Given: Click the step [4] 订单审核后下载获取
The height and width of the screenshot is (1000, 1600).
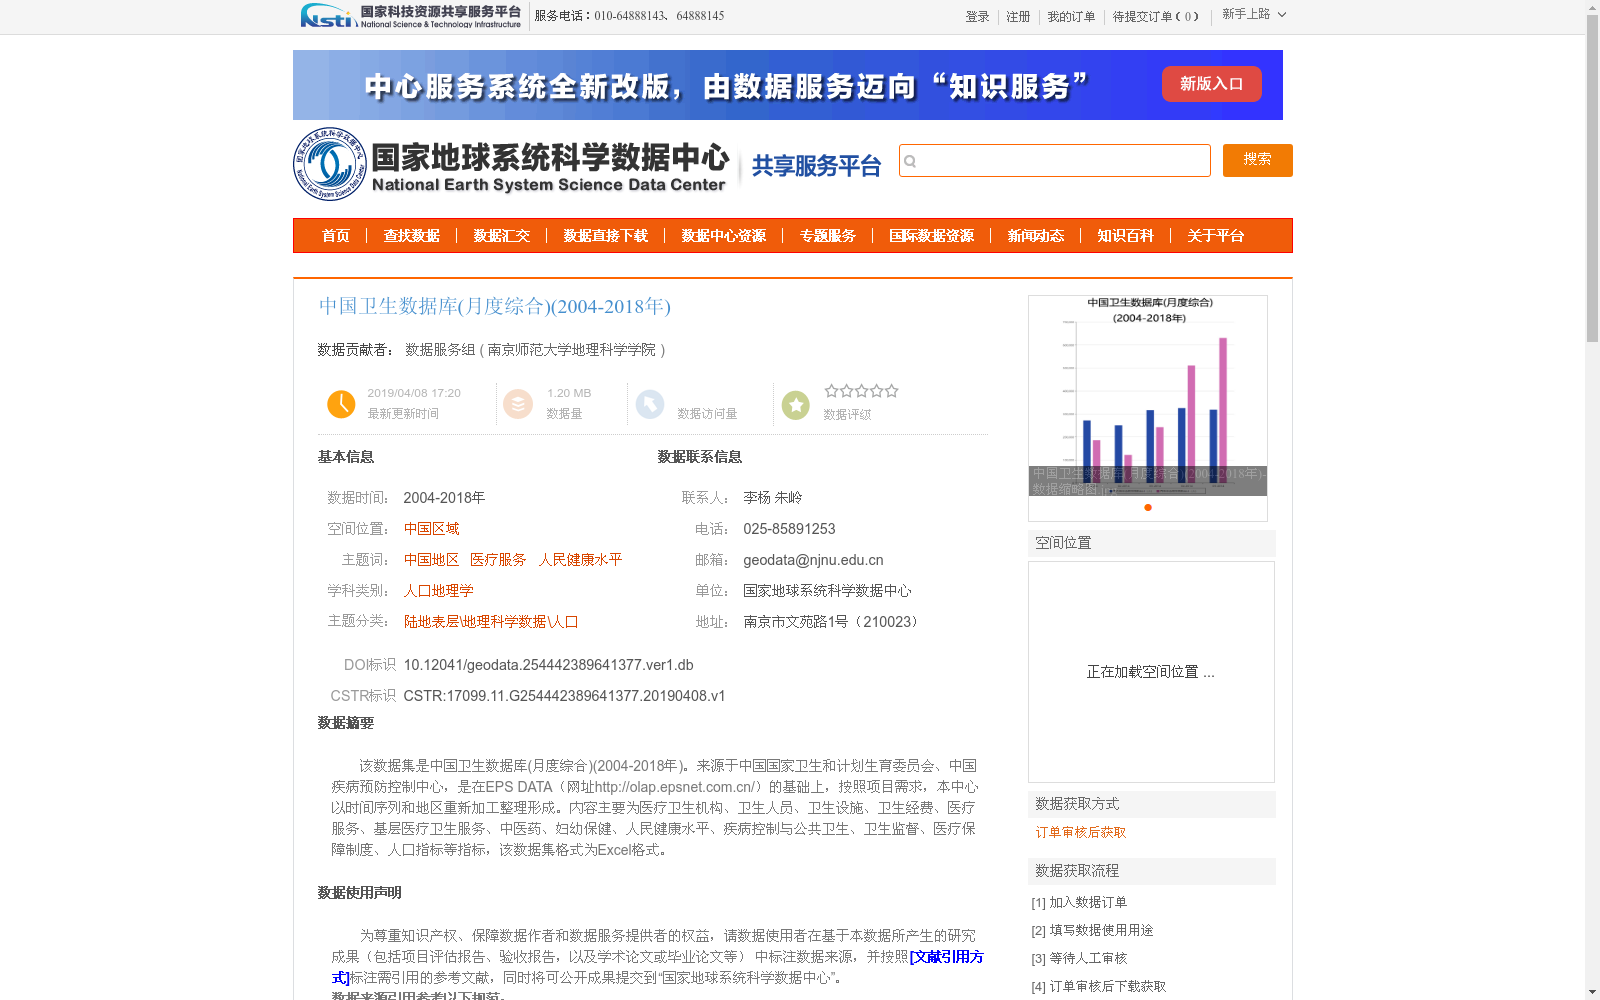Looking at the screenshot, I should (x=1099, y=987).
